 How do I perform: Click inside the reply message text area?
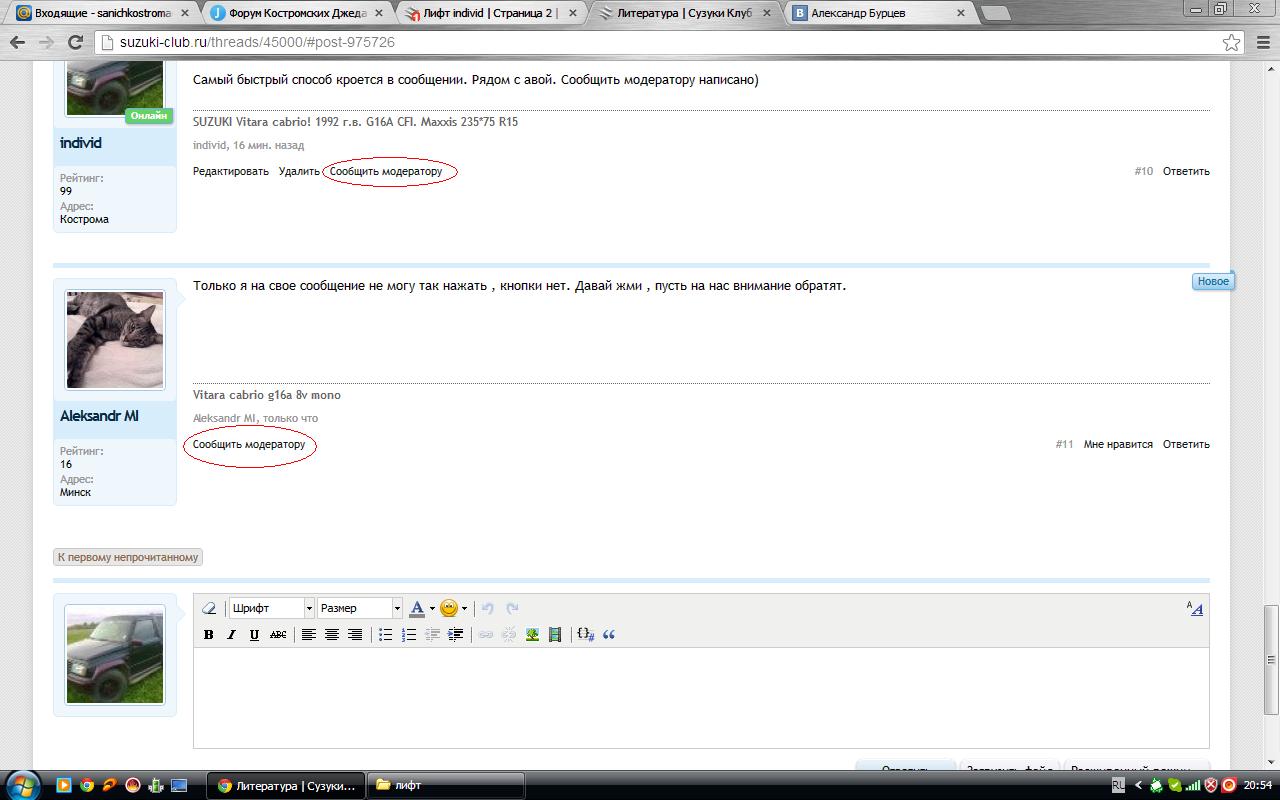tap(700, 697)
